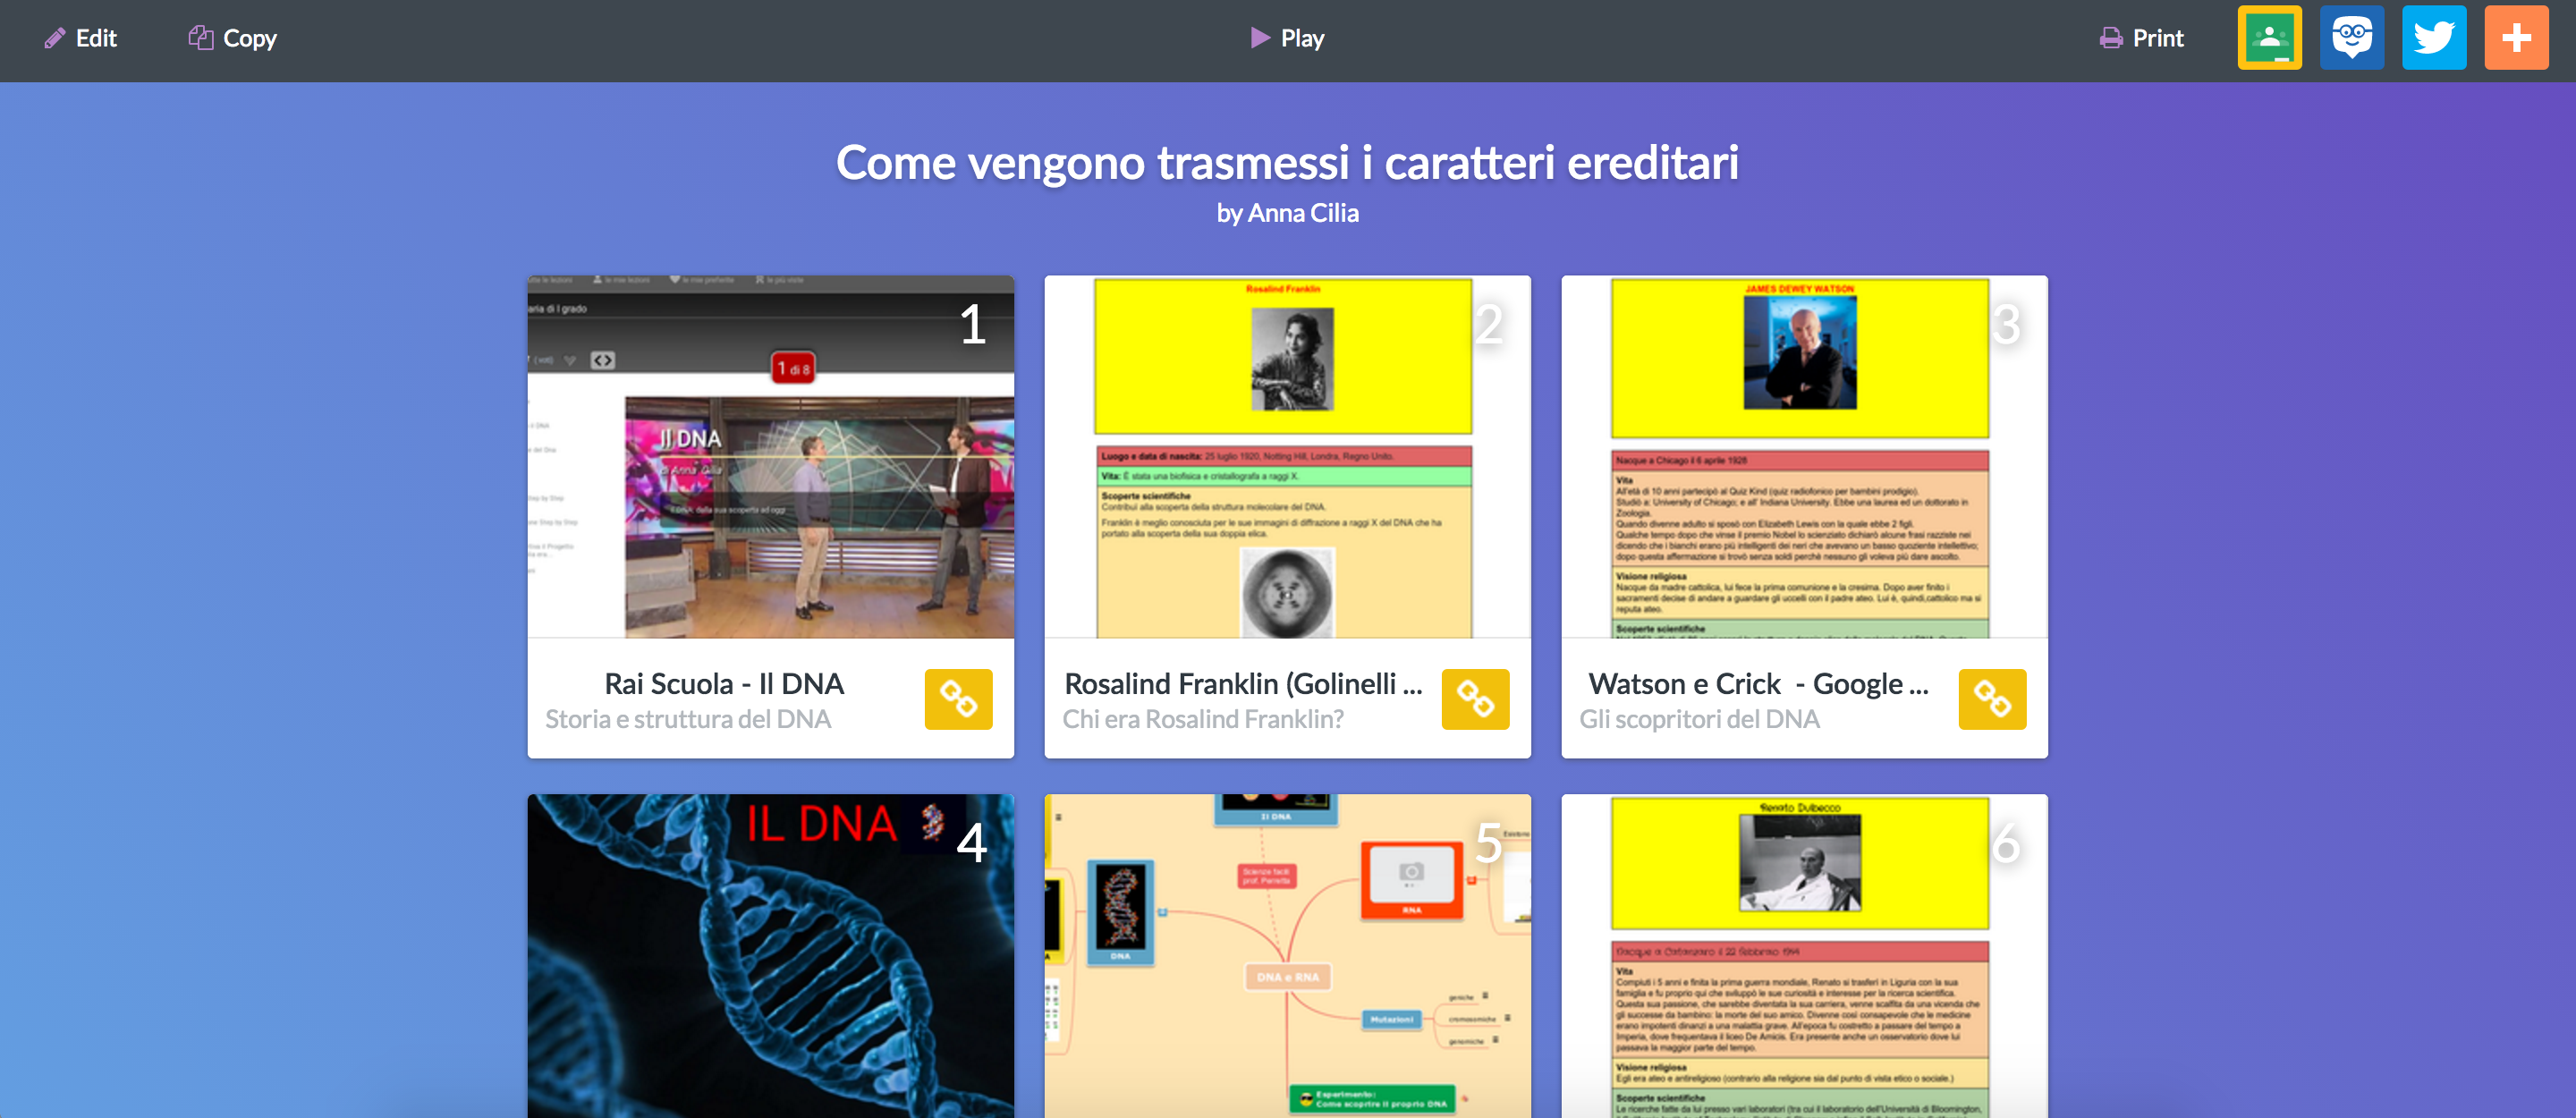Open link icon on Watson e Crick card
The image size is (2576, 1118).
coord(1991,699)
